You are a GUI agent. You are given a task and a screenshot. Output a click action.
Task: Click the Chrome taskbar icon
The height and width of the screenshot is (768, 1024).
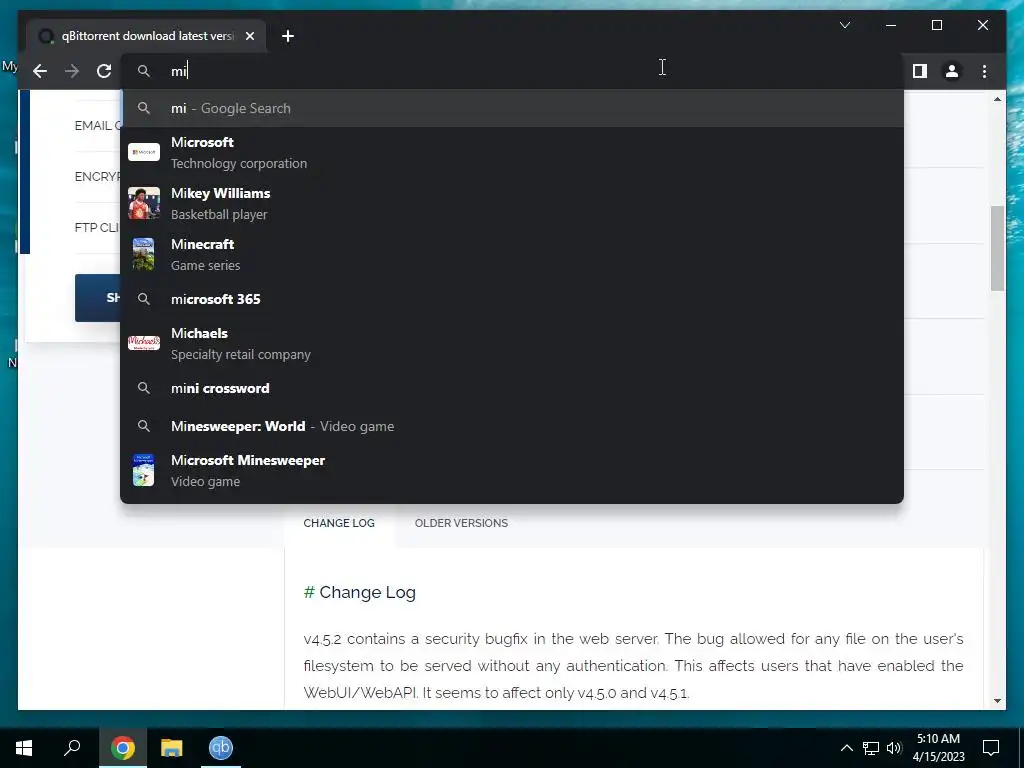[x=122, y=748]
